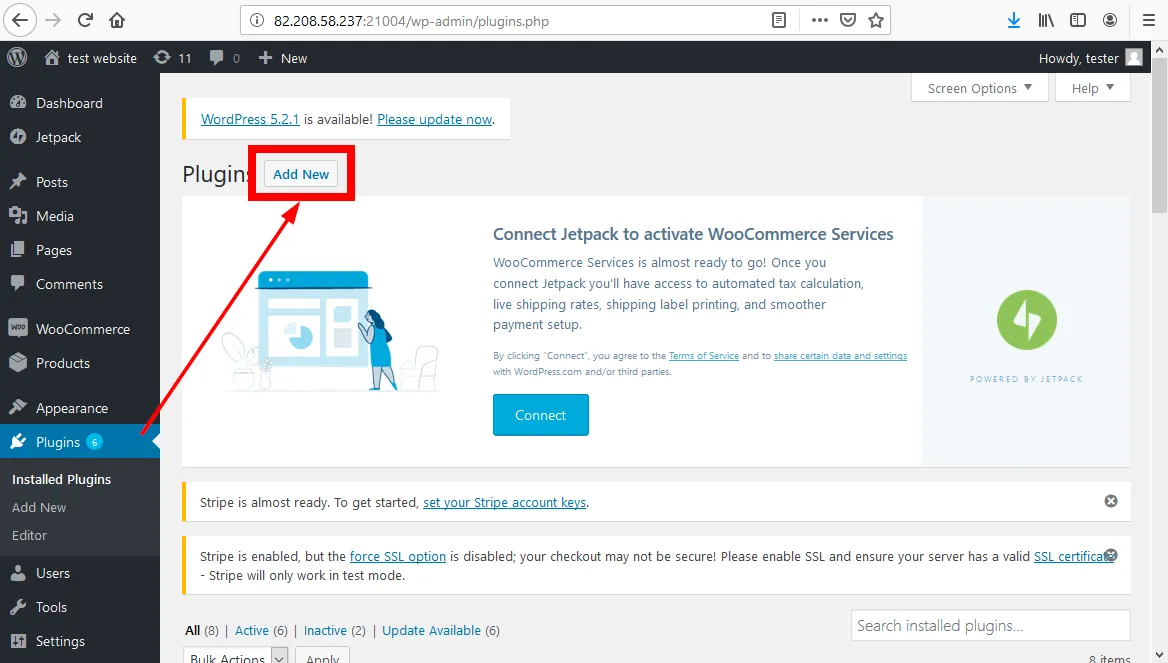Go to WooCommerce in the sidebar
1168x663 pixels.
(x=83, y=329)
